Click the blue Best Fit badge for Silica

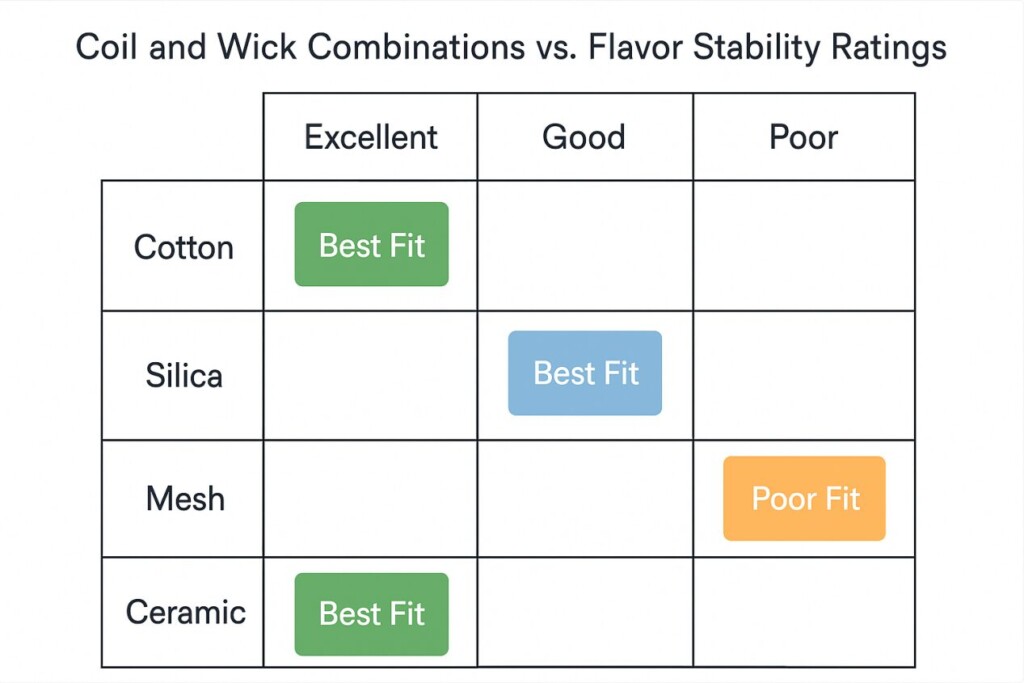pos(585,373)
